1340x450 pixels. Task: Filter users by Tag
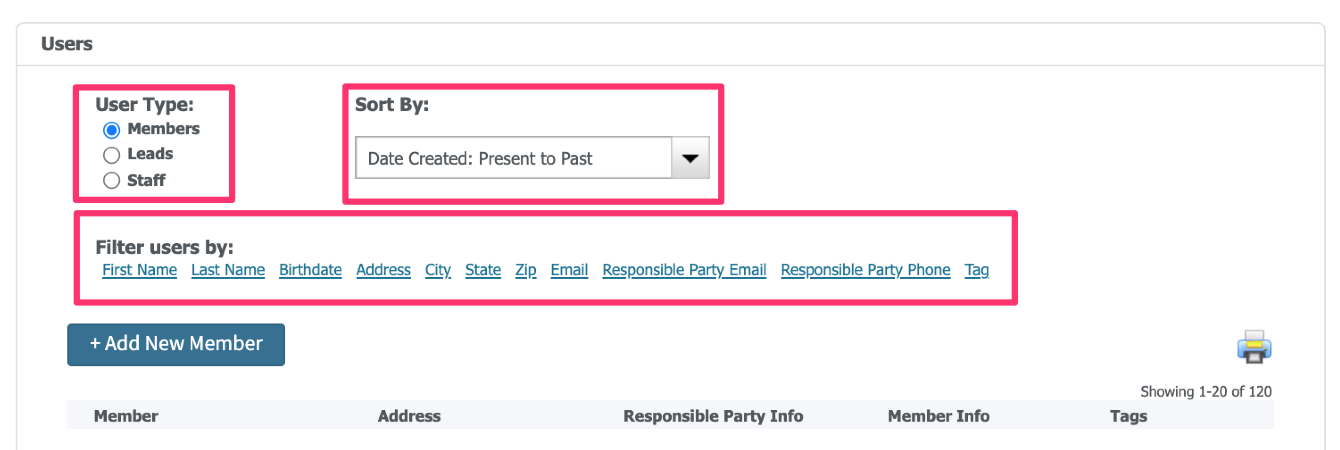pyautogui.click(x=977, y=270)
